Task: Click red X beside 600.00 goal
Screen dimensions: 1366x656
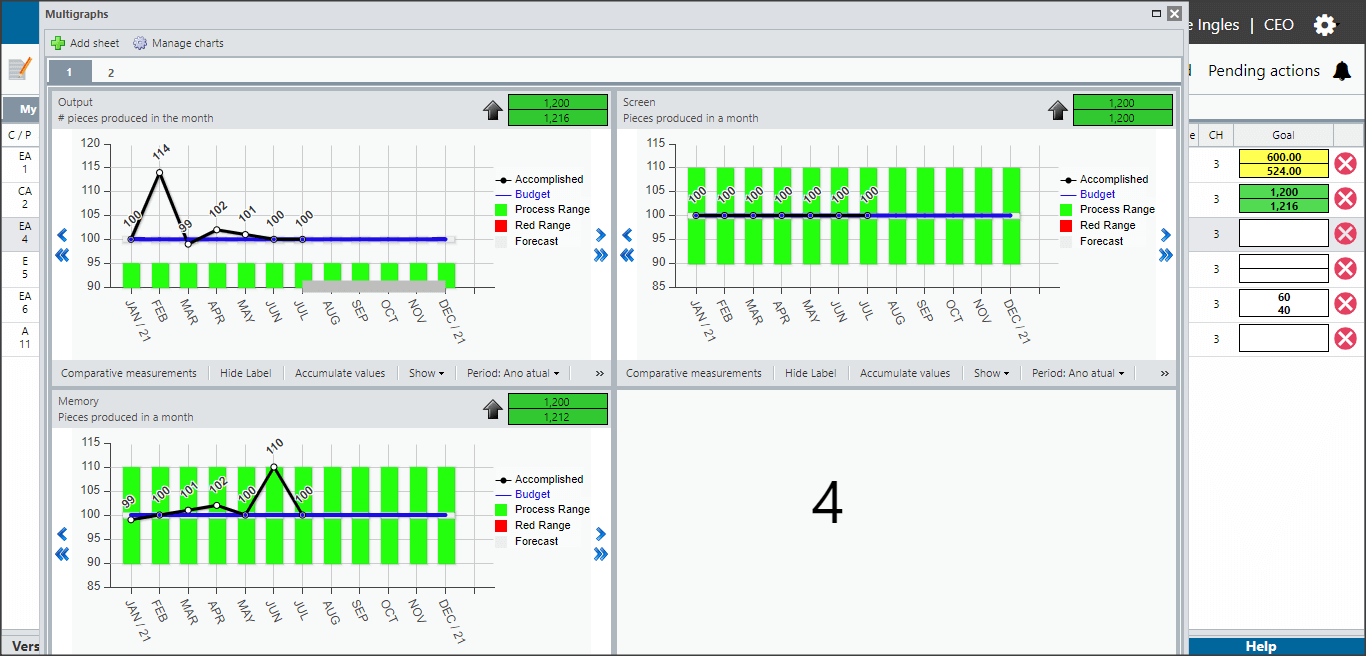Action: point(1346,164)
